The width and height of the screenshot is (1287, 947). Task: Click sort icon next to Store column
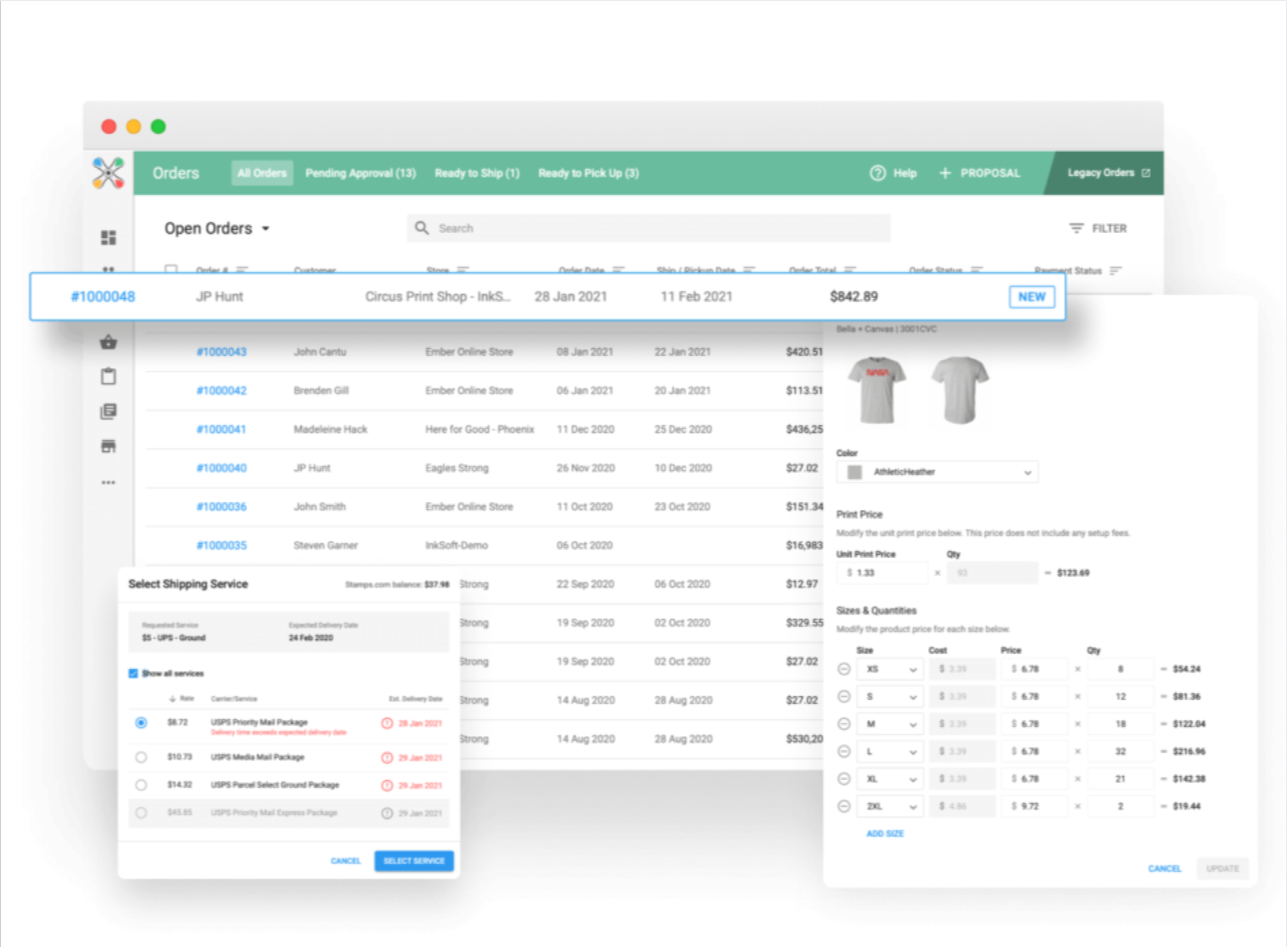464,270
